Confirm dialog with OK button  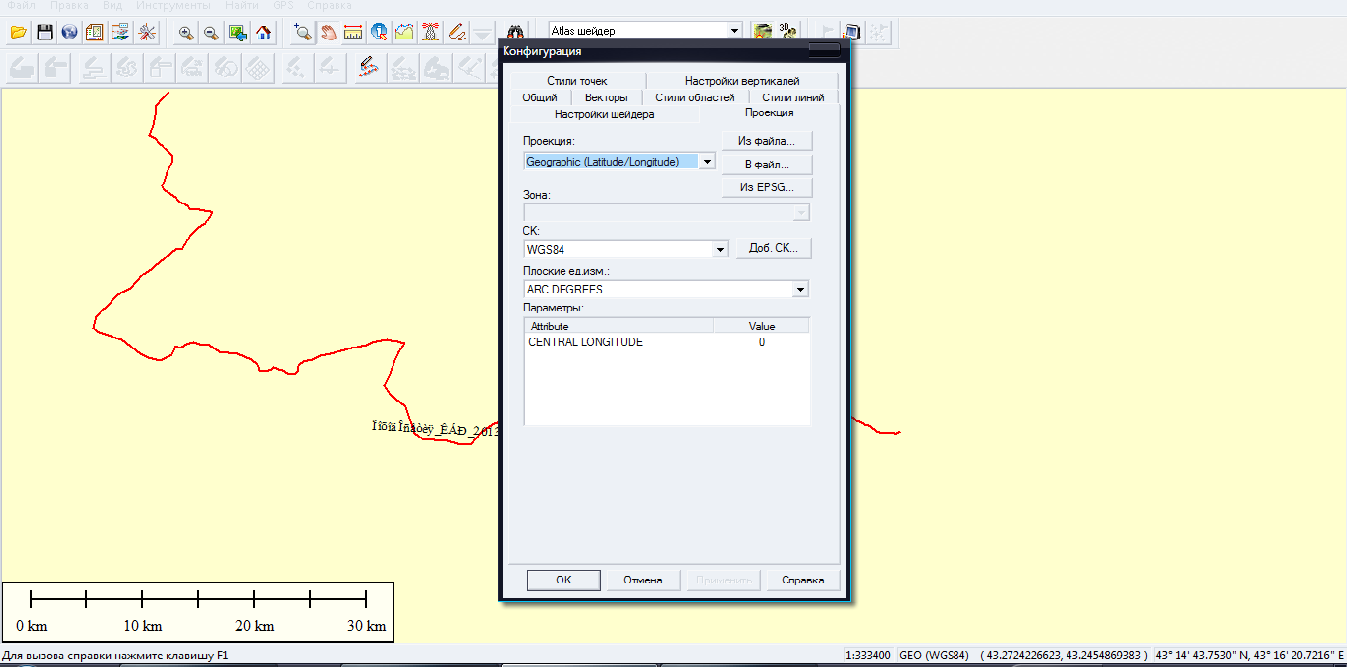[563, 580]
